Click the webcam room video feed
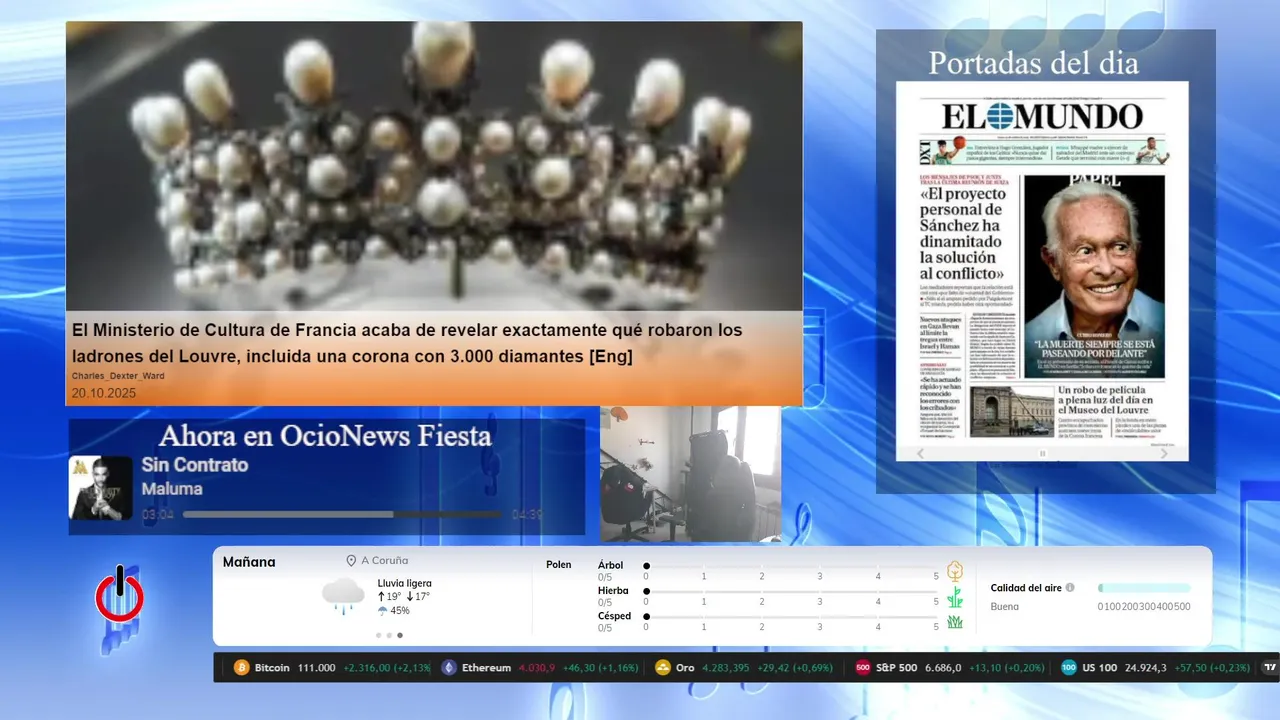The width and height of the screenshot is (1280, 720). point(691,474)
